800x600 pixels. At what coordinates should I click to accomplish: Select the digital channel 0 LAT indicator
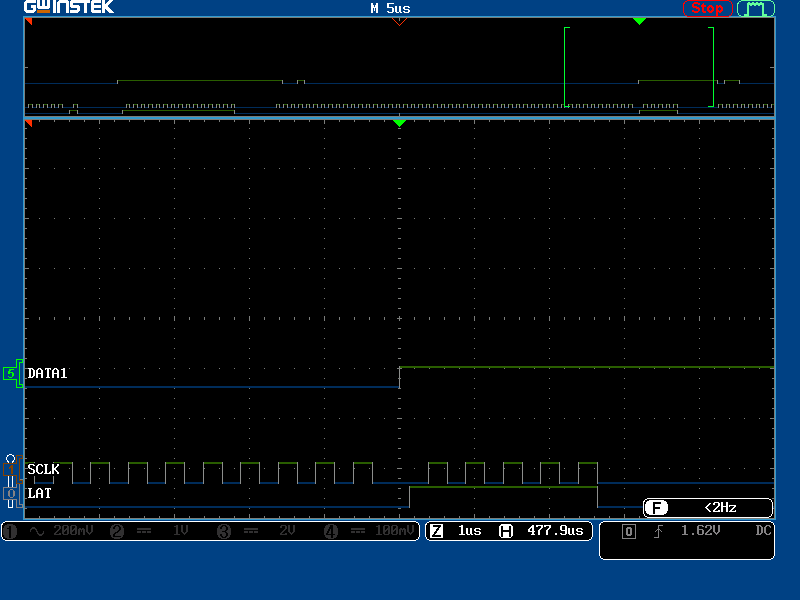[x=12, y=494]
